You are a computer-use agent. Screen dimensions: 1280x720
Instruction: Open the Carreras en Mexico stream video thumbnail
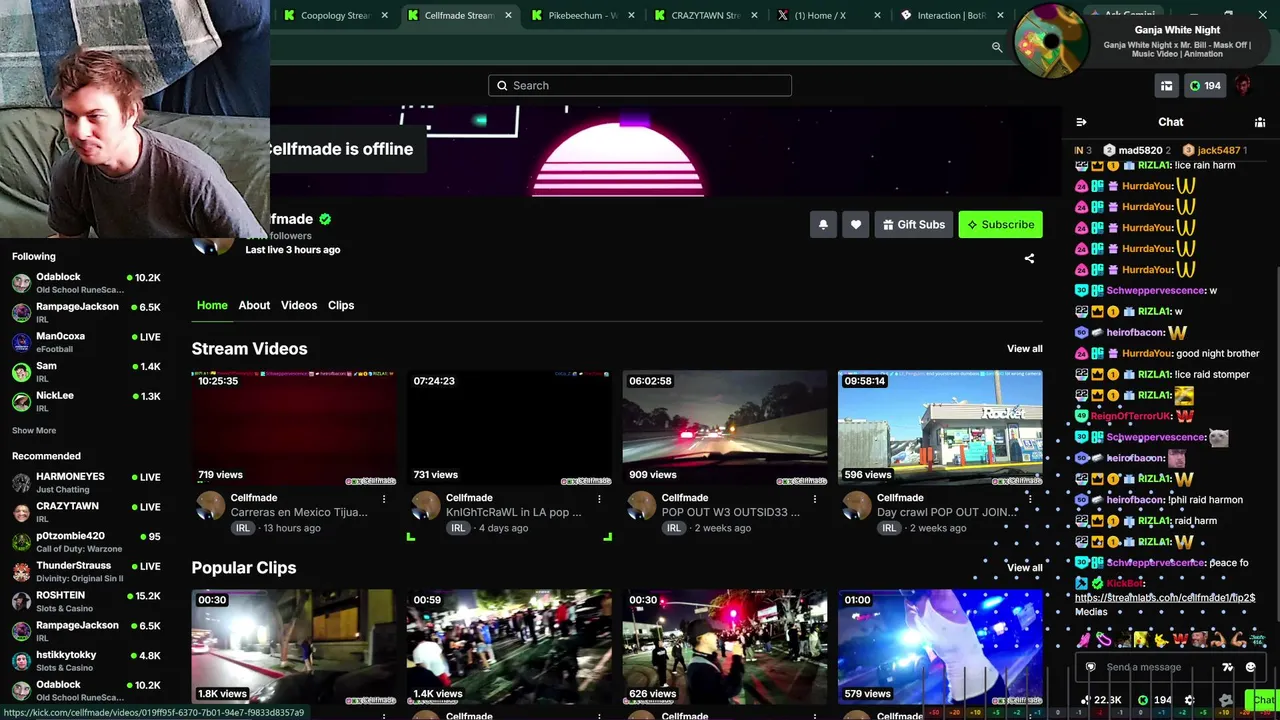pos(294,428)
